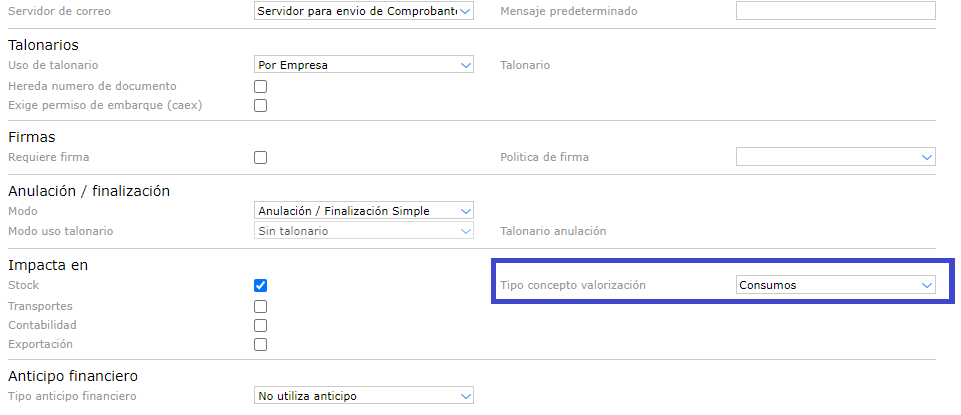This screenshot has height=415, width=961.
Task: Enable the Transportes checkbox
Action: pos(261,306)
